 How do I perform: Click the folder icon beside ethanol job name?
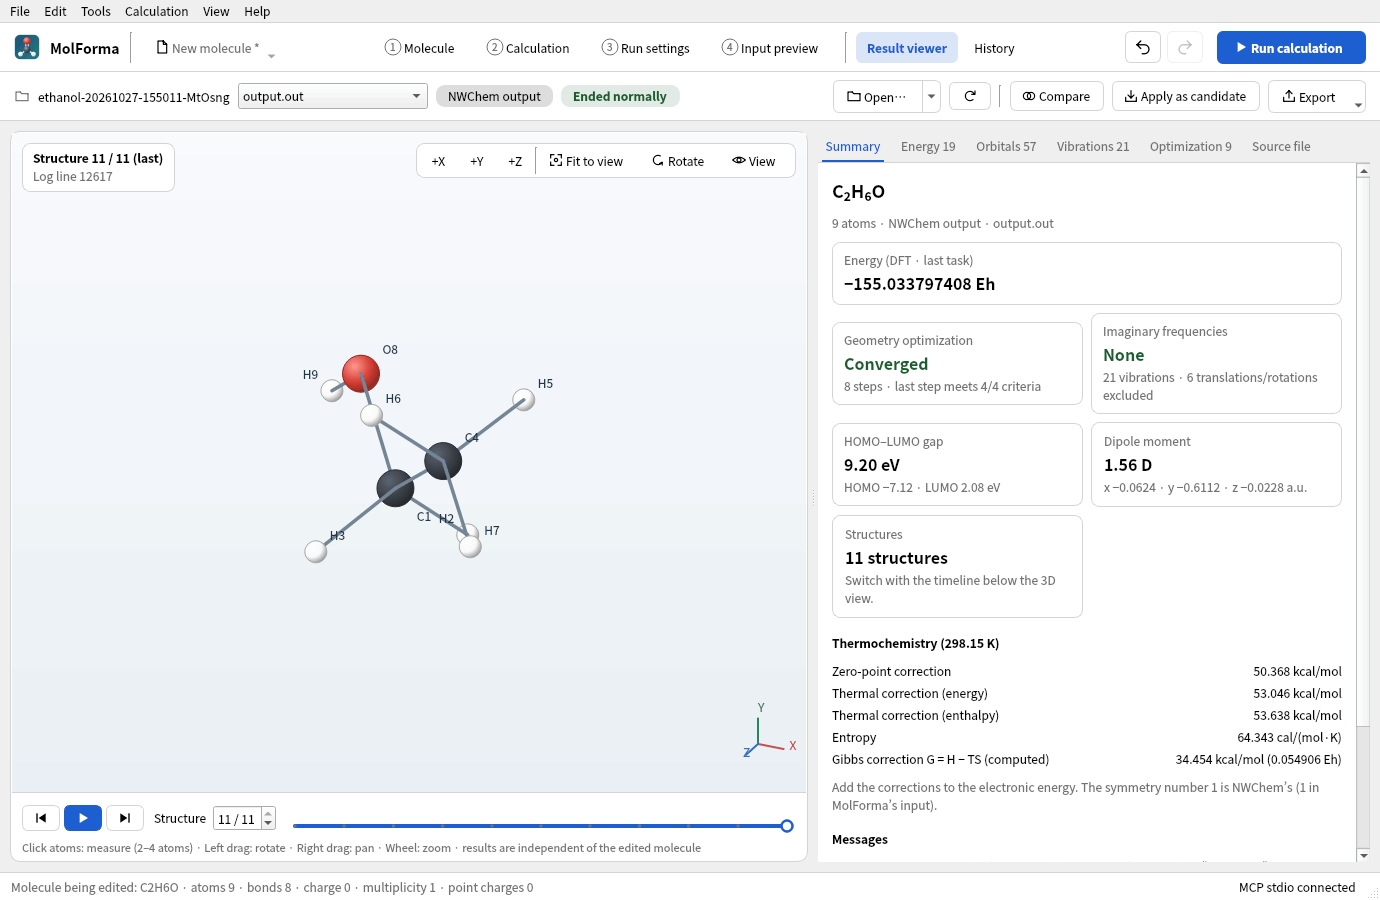pos(22,96)
